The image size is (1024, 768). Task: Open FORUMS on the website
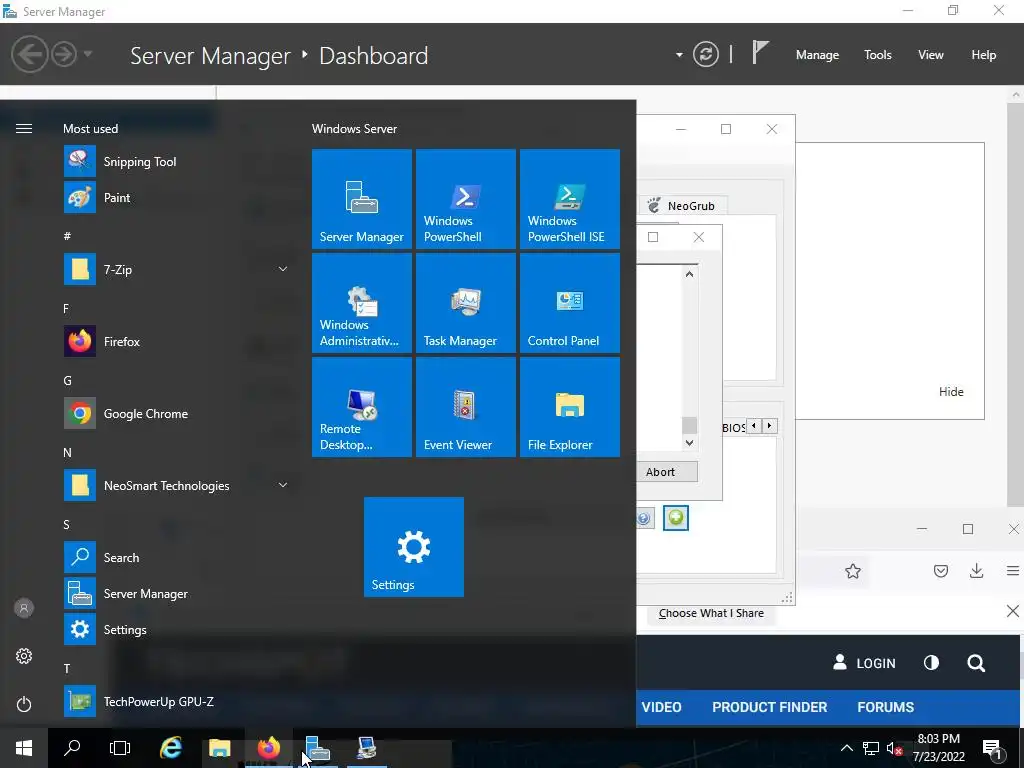886,707
